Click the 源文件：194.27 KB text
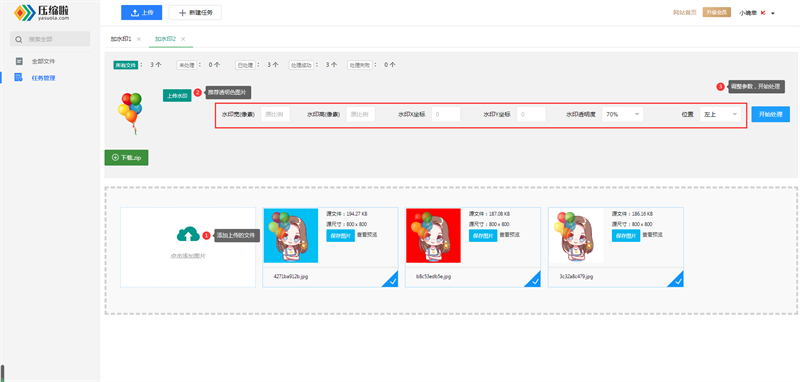The width and height of the screenshot is (800, 382). (x=346, y=214)
